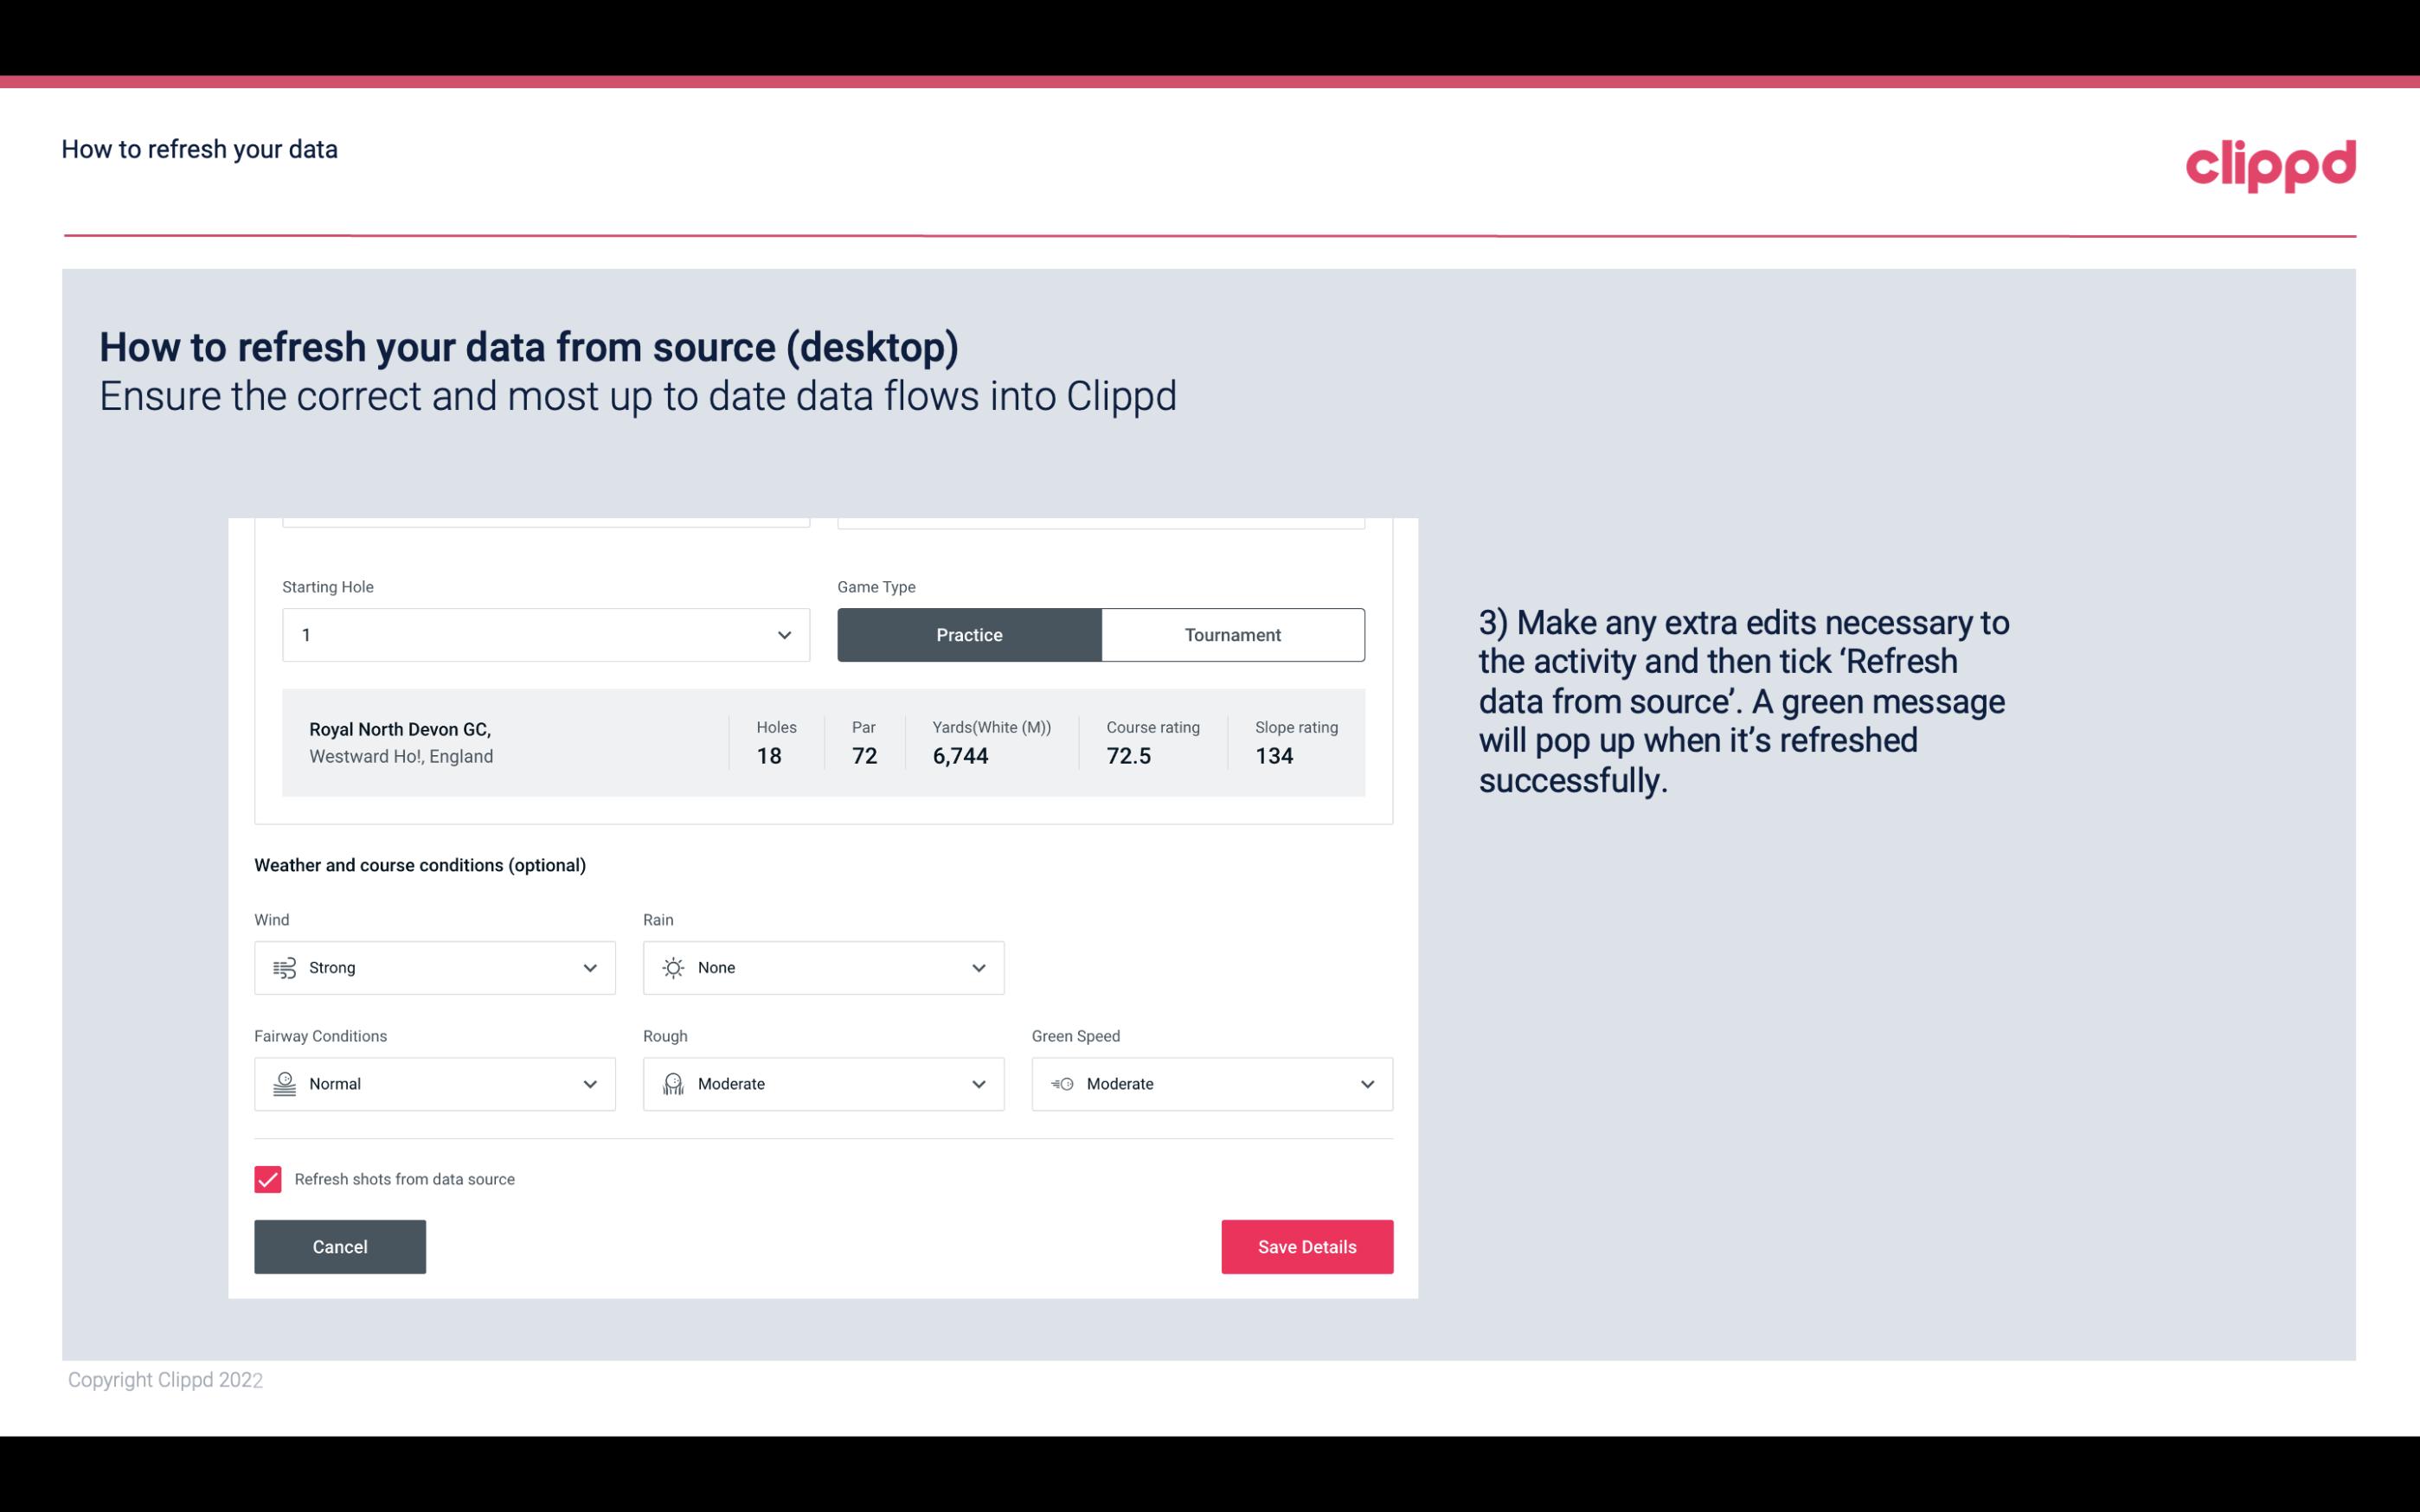This screenshot has height=1512, width=2420.
Task: Click the fairway conditions icon
Action: 284,1084
